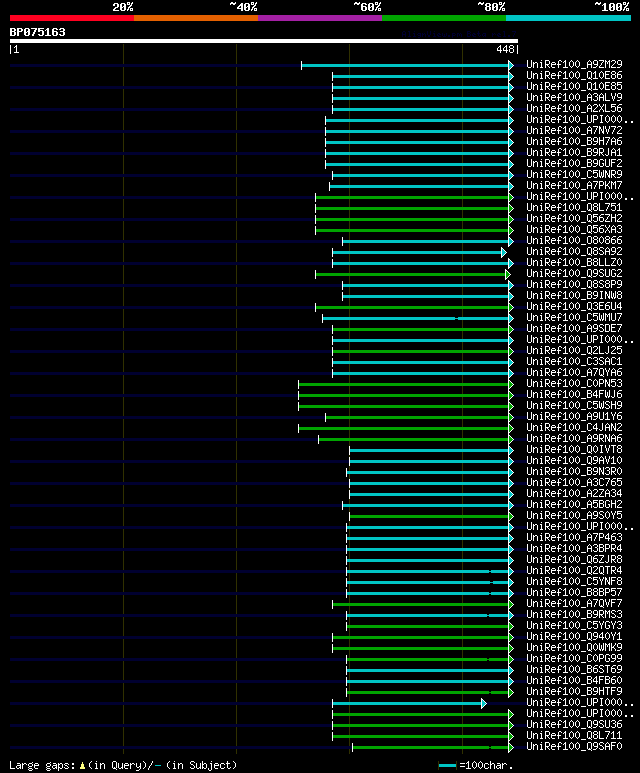Click the white query sequence bar
The width and height of the screenshot is (640, 773).
pyautogui.click(x=264, y=41)
